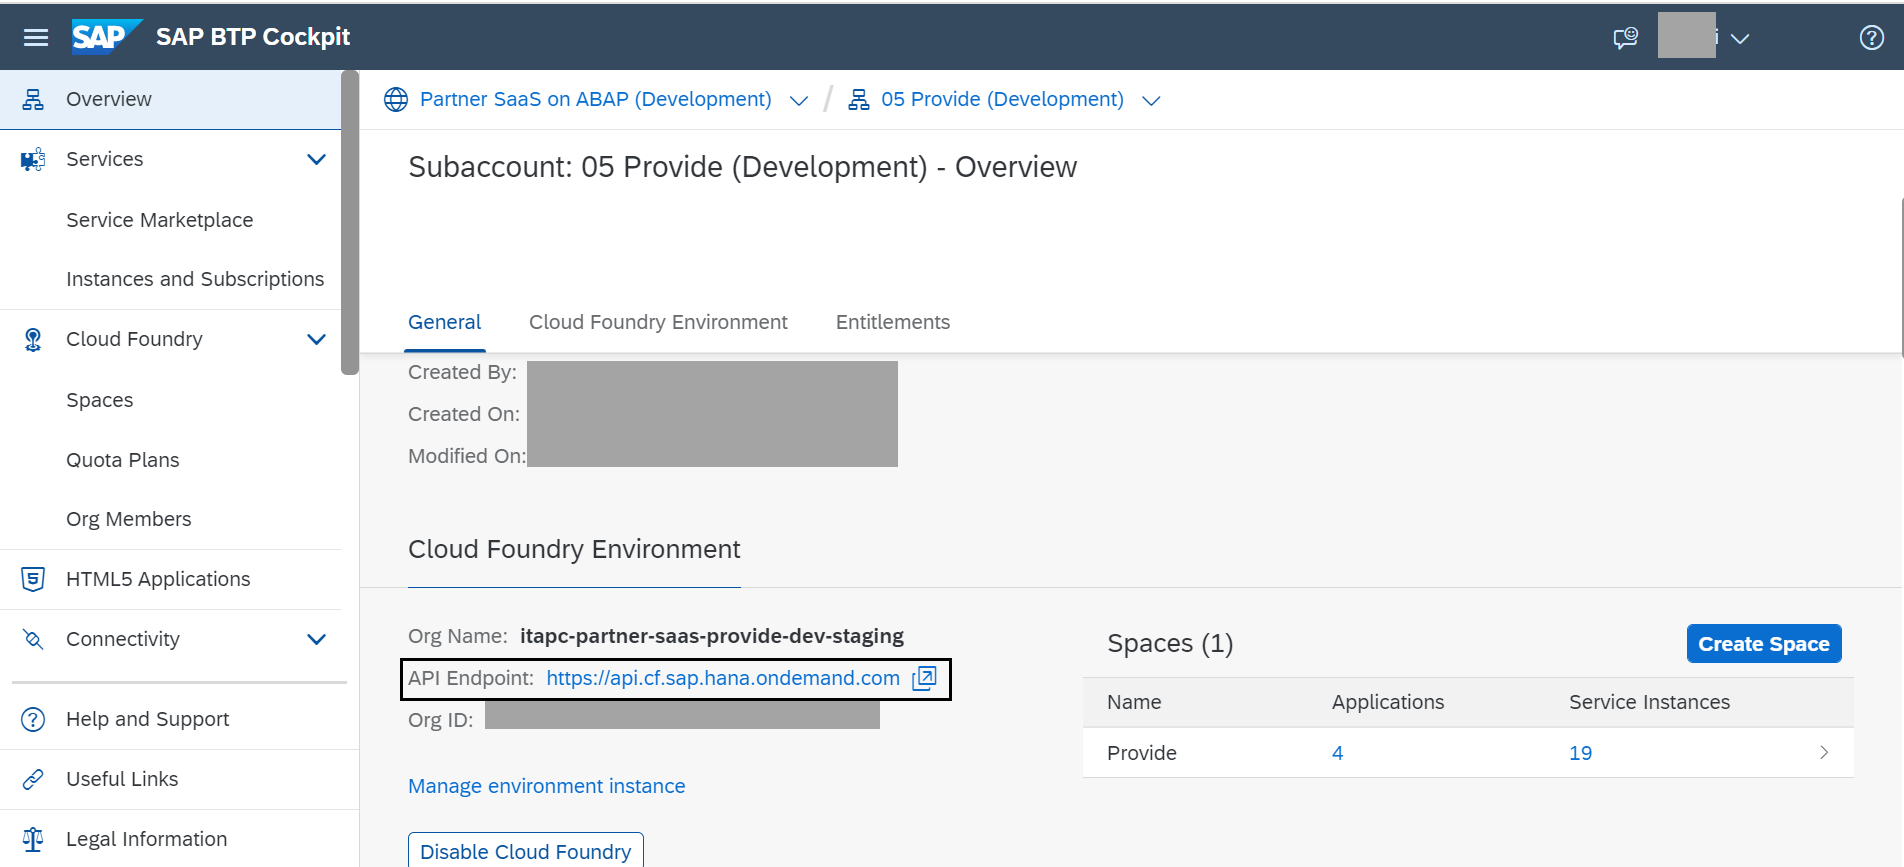This screenshot has width=1904, height=867.
Task: Click the Cloud Foundry sidebar icon
Action: 33,340
